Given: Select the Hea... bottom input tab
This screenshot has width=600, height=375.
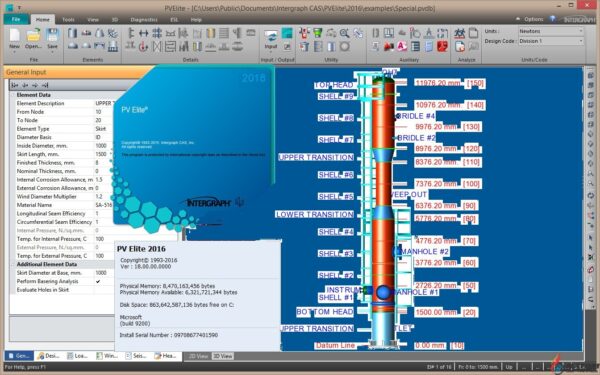Looking at the screenshot, I should point(166,356).
